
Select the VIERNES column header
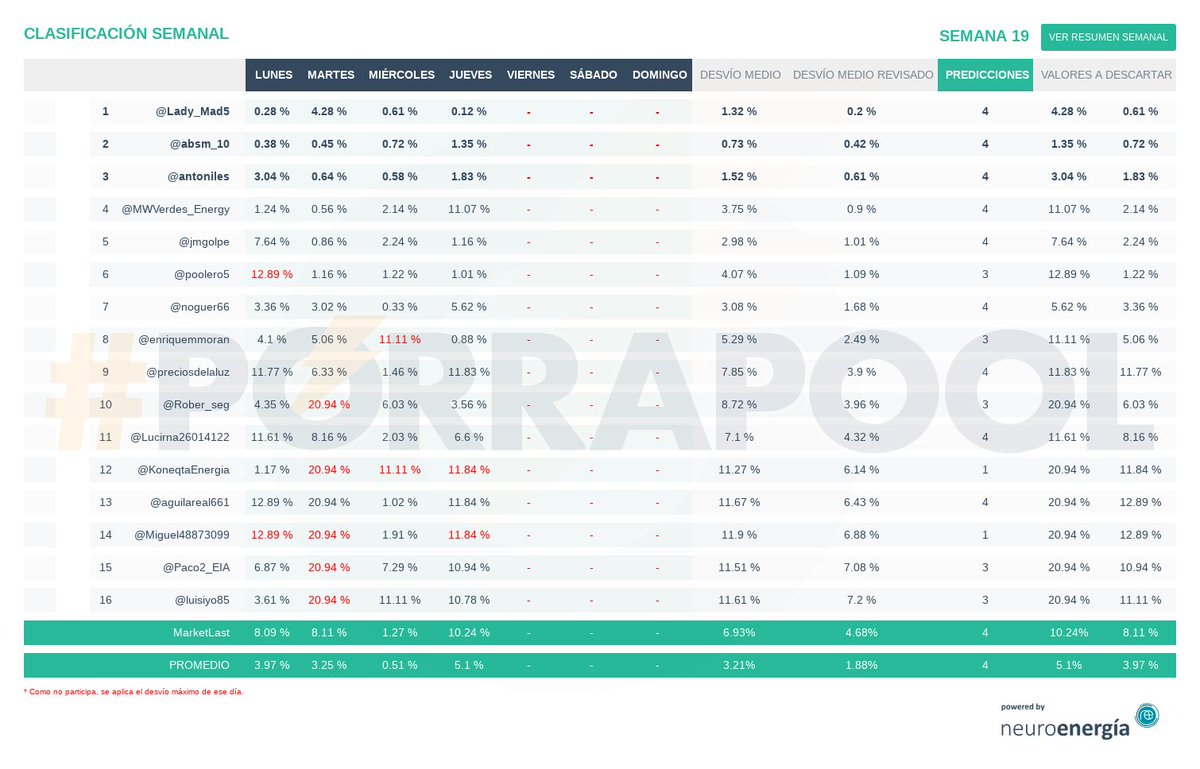pyautogui.click(x=531, y=75)
